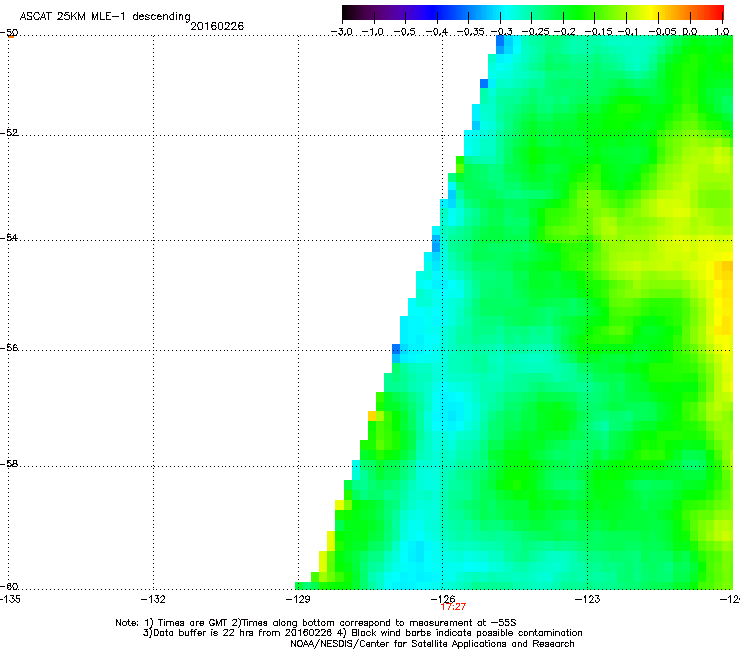Viewport: 740px width, 650px height.
Task: Click the NOAA/NESDIS credit line
Action: tap(432, 644)
